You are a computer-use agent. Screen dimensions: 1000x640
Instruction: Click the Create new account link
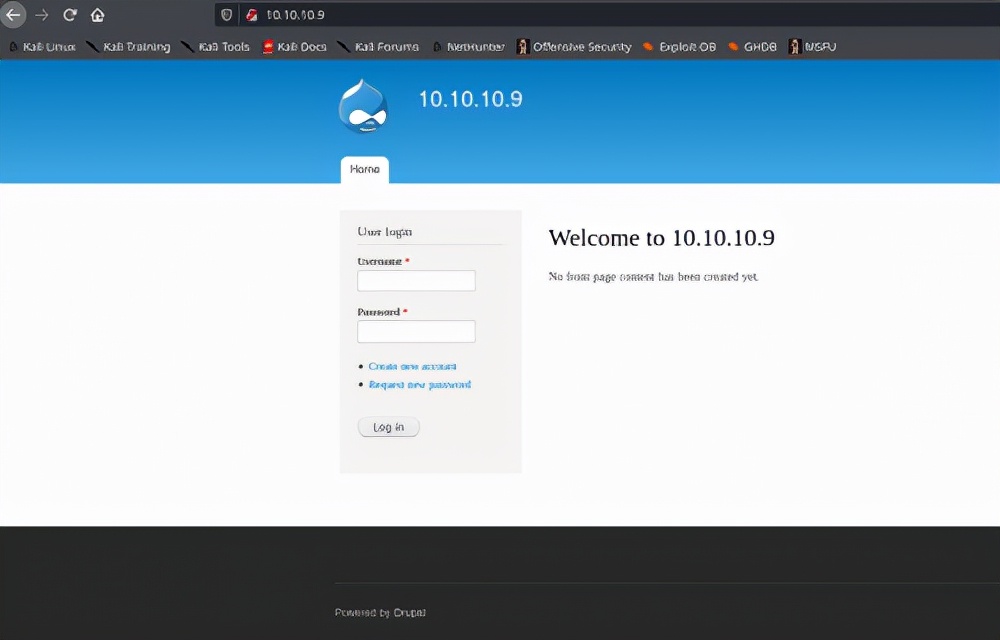[412, 366]
